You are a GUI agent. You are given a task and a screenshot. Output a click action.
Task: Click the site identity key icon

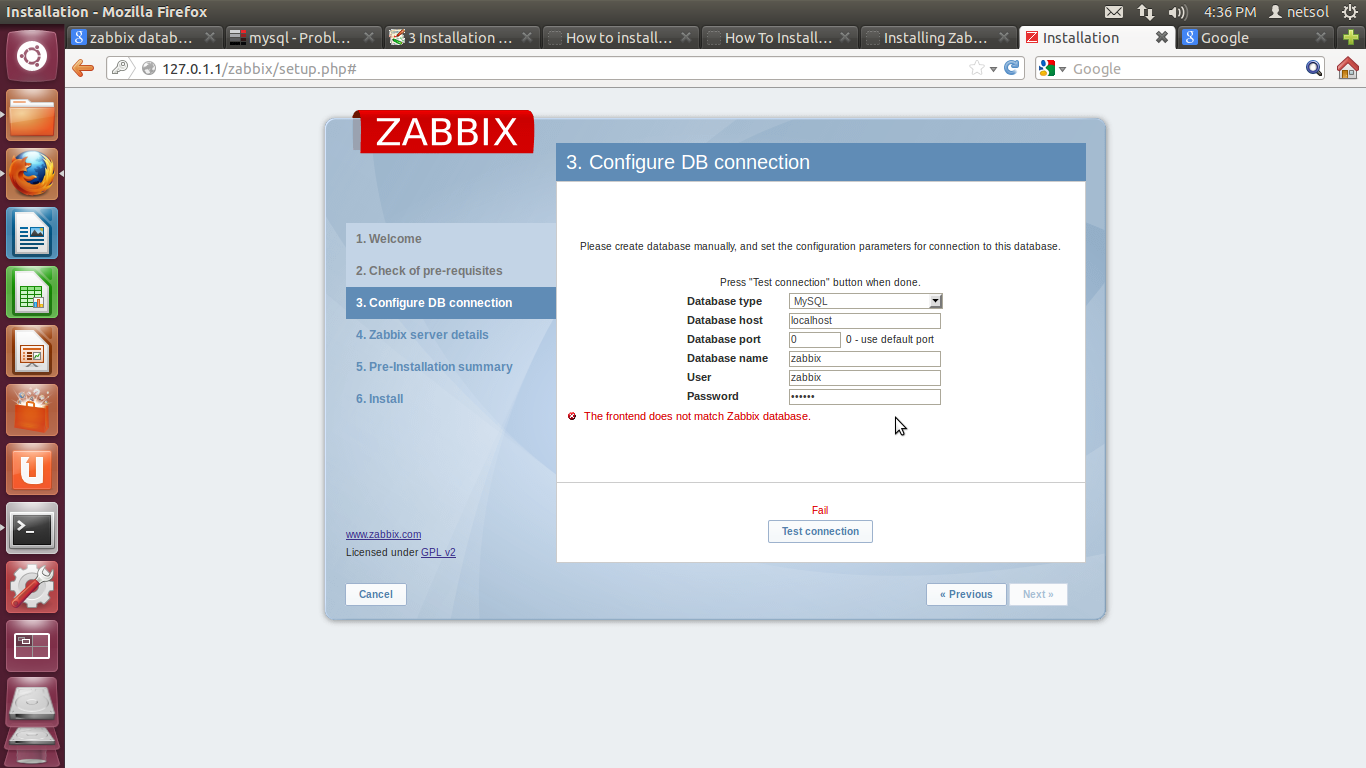click(x=121, y=68)
